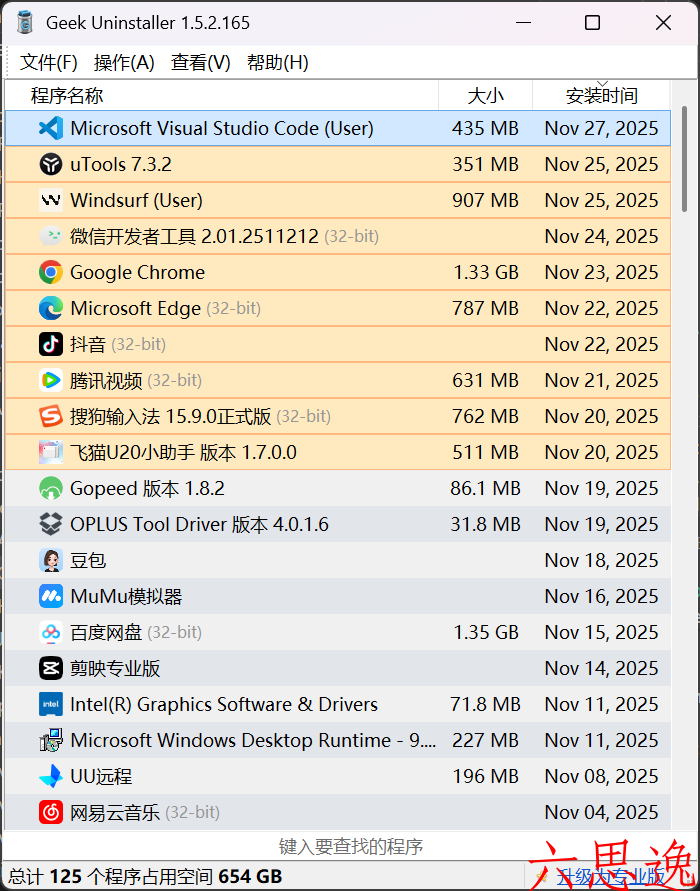The width and height of the screenshot is (700, 891).
Task: Open the 操作(A) menu
Action: [x=124, y=62]
